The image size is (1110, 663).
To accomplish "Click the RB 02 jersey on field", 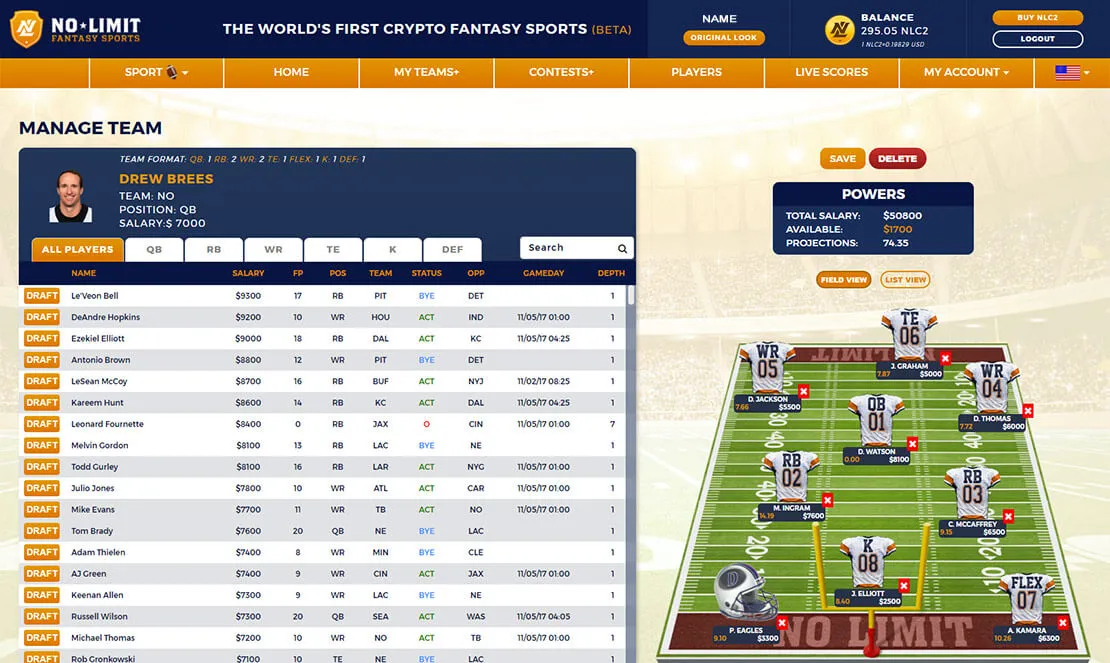I will (x=791, y=475).
